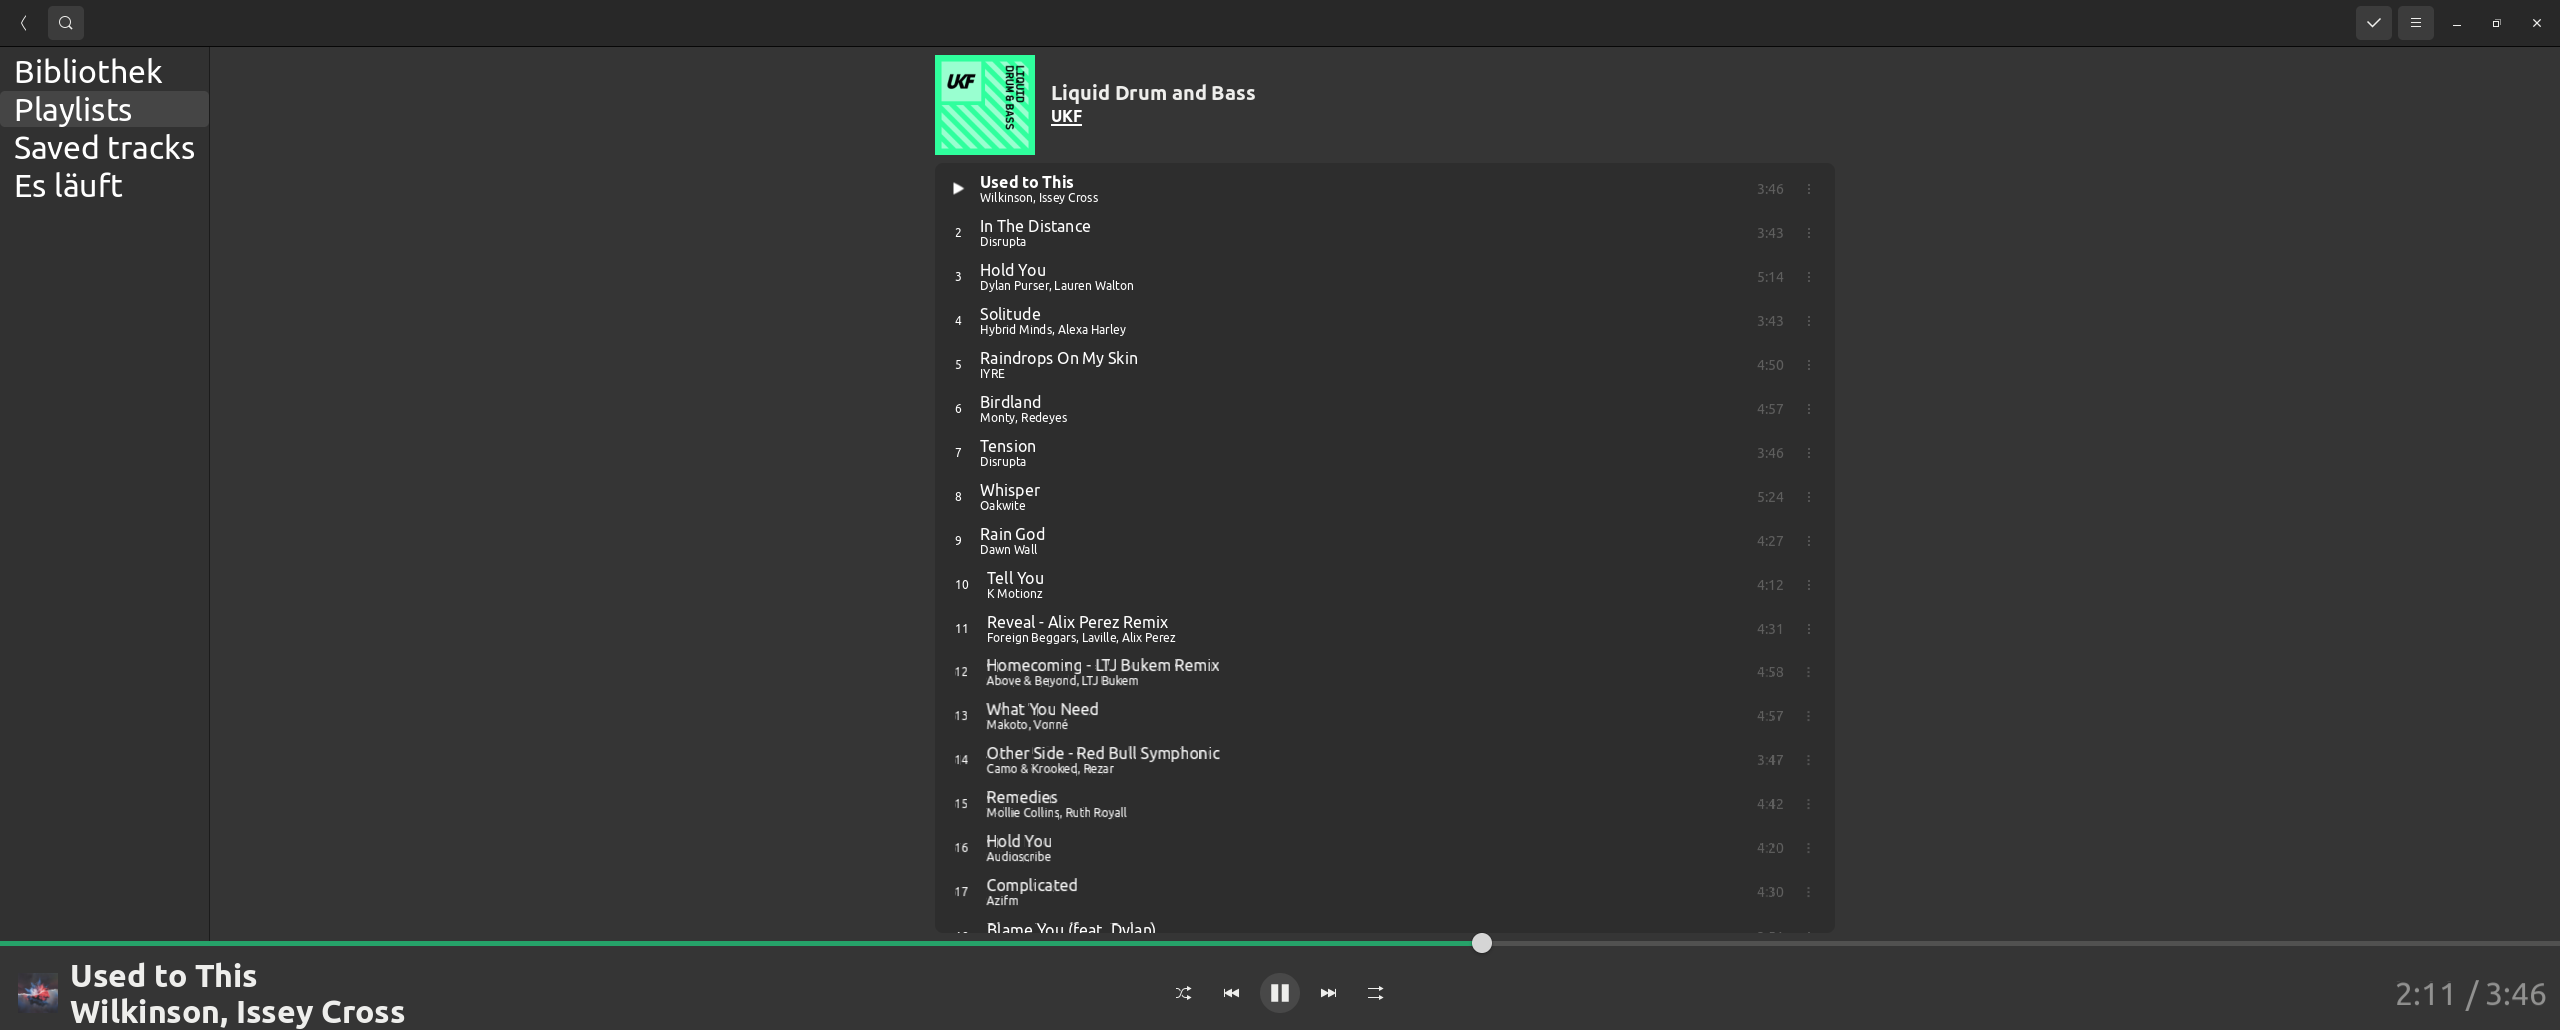Show options for Other Side - Red Bull Symphonic
This screenshot has width=2560, height=1030.
(1808, 760)
